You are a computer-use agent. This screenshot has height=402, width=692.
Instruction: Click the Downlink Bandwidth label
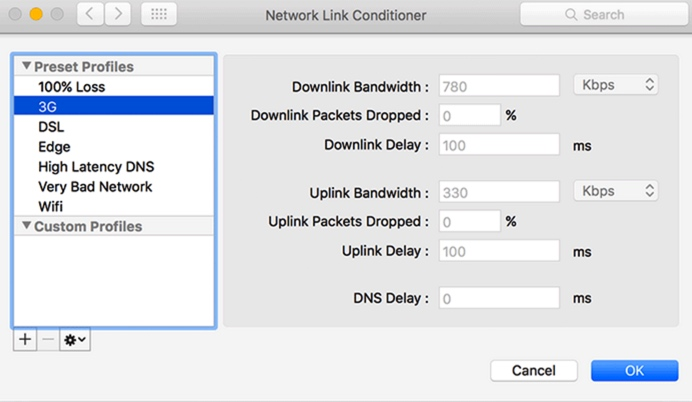click(x=360, y=86)
